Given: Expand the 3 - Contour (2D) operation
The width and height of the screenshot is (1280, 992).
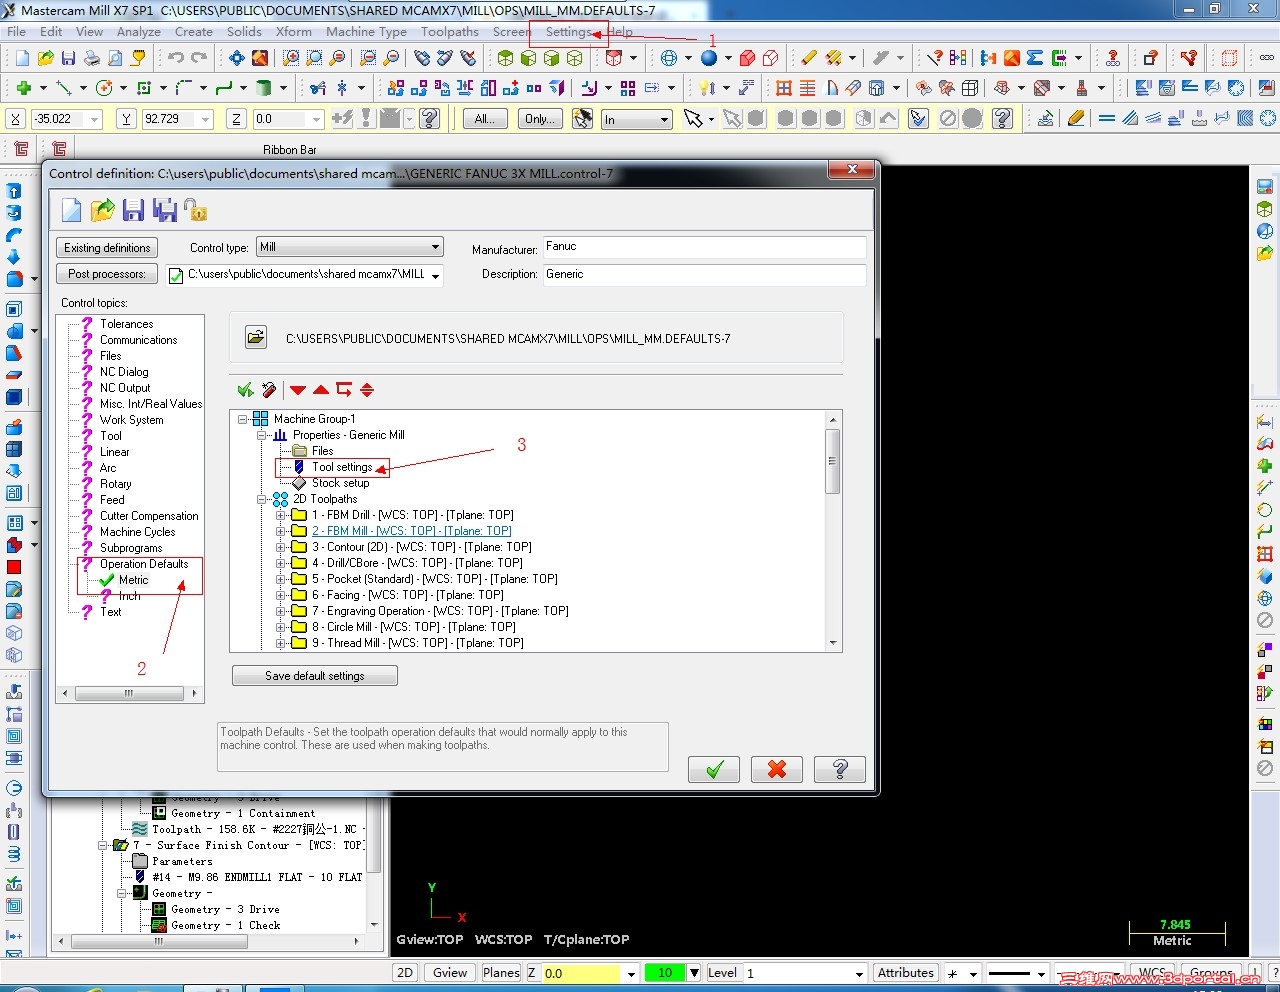Looking at the screenshot, I should pos(281,547).
